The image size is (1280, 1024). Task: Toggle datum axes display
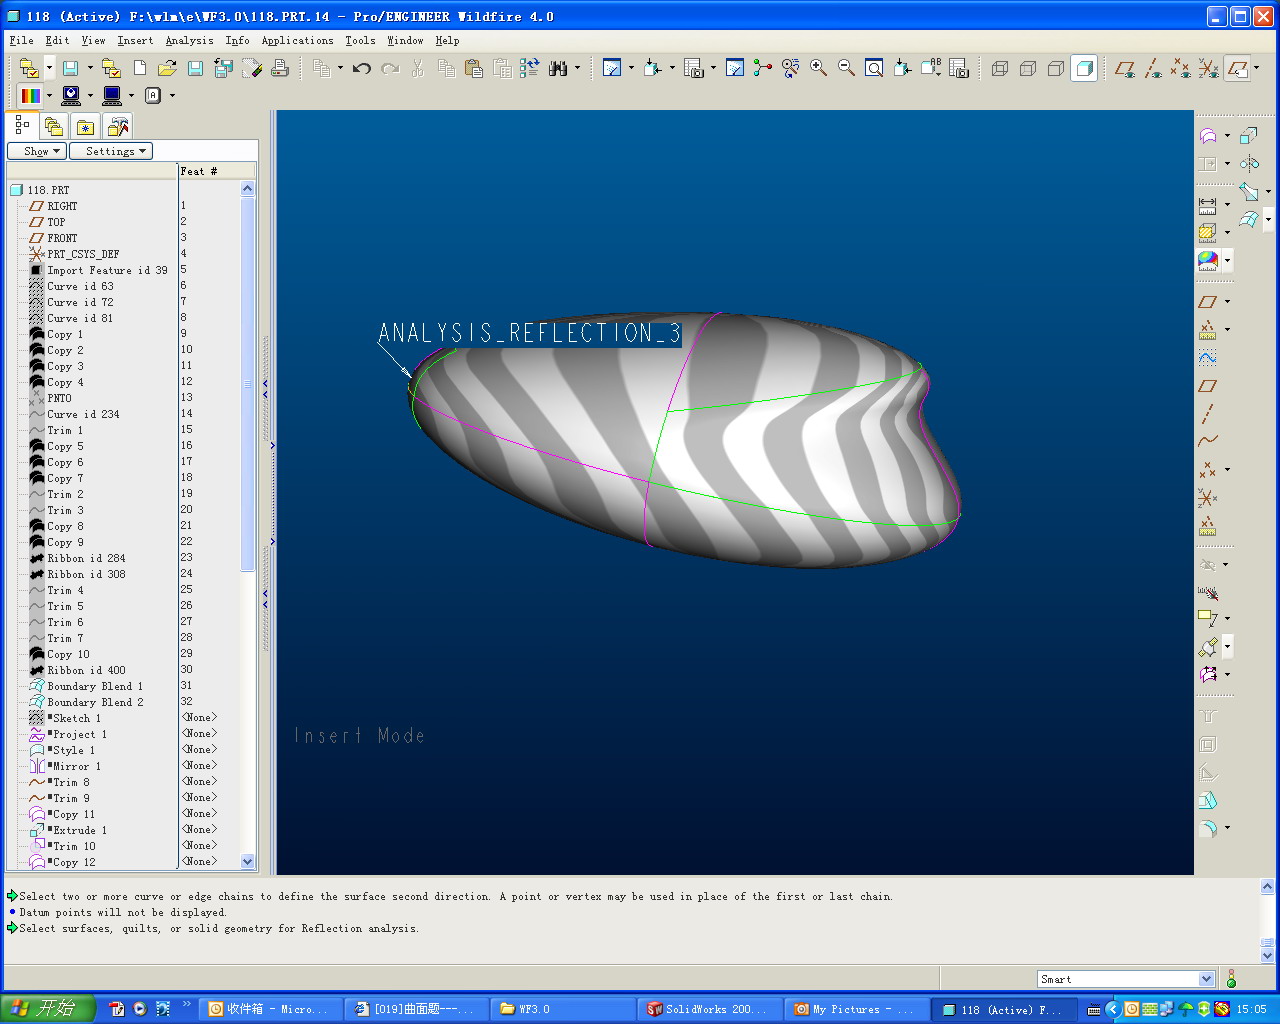pyautogui.click(x=1153, y=68)
